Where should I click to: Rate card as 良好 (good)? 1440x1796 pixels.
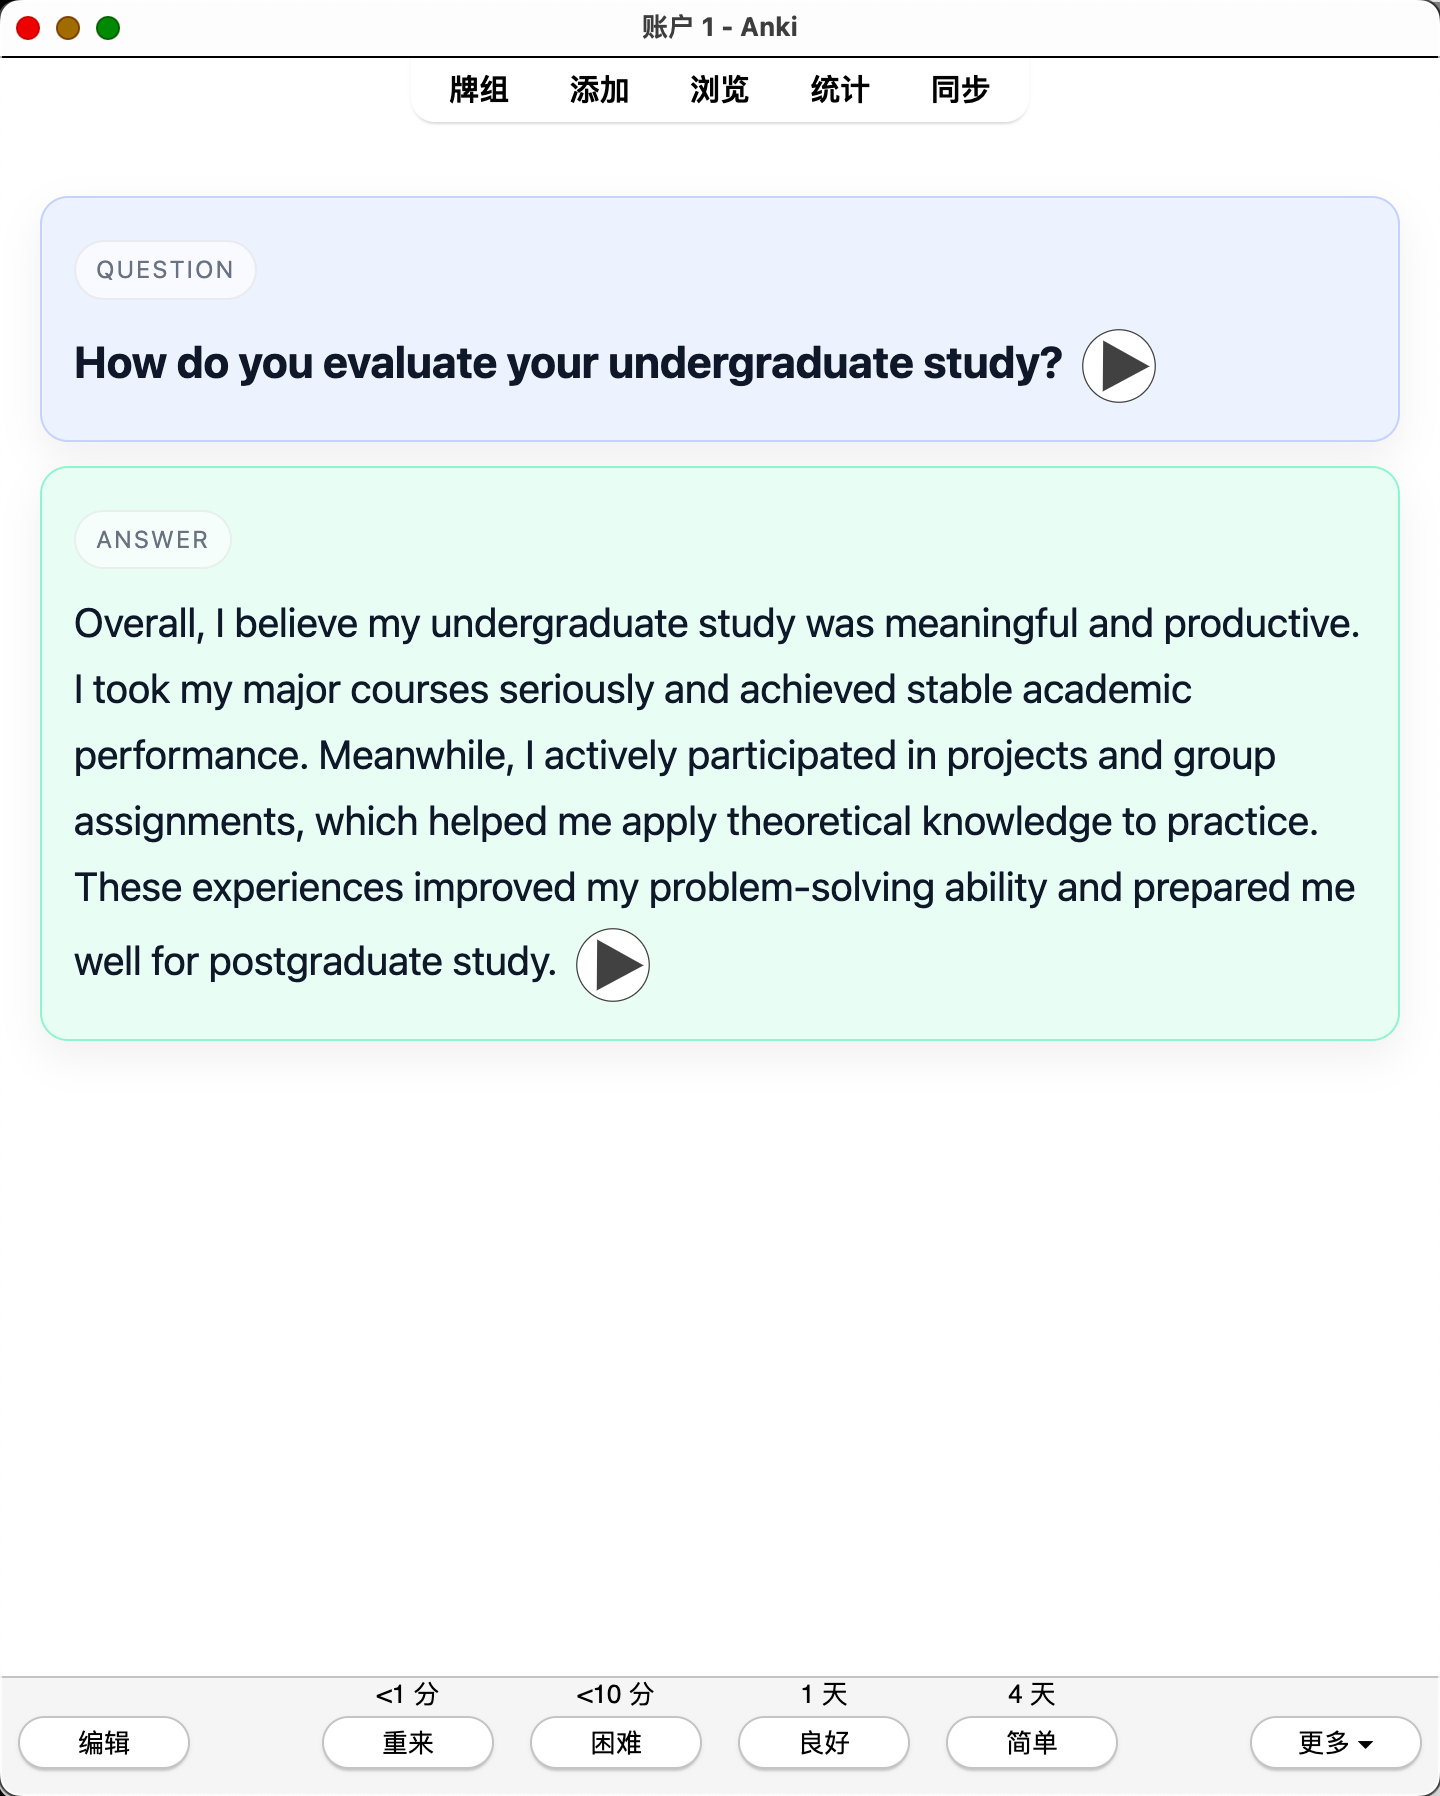[824, 1743]
